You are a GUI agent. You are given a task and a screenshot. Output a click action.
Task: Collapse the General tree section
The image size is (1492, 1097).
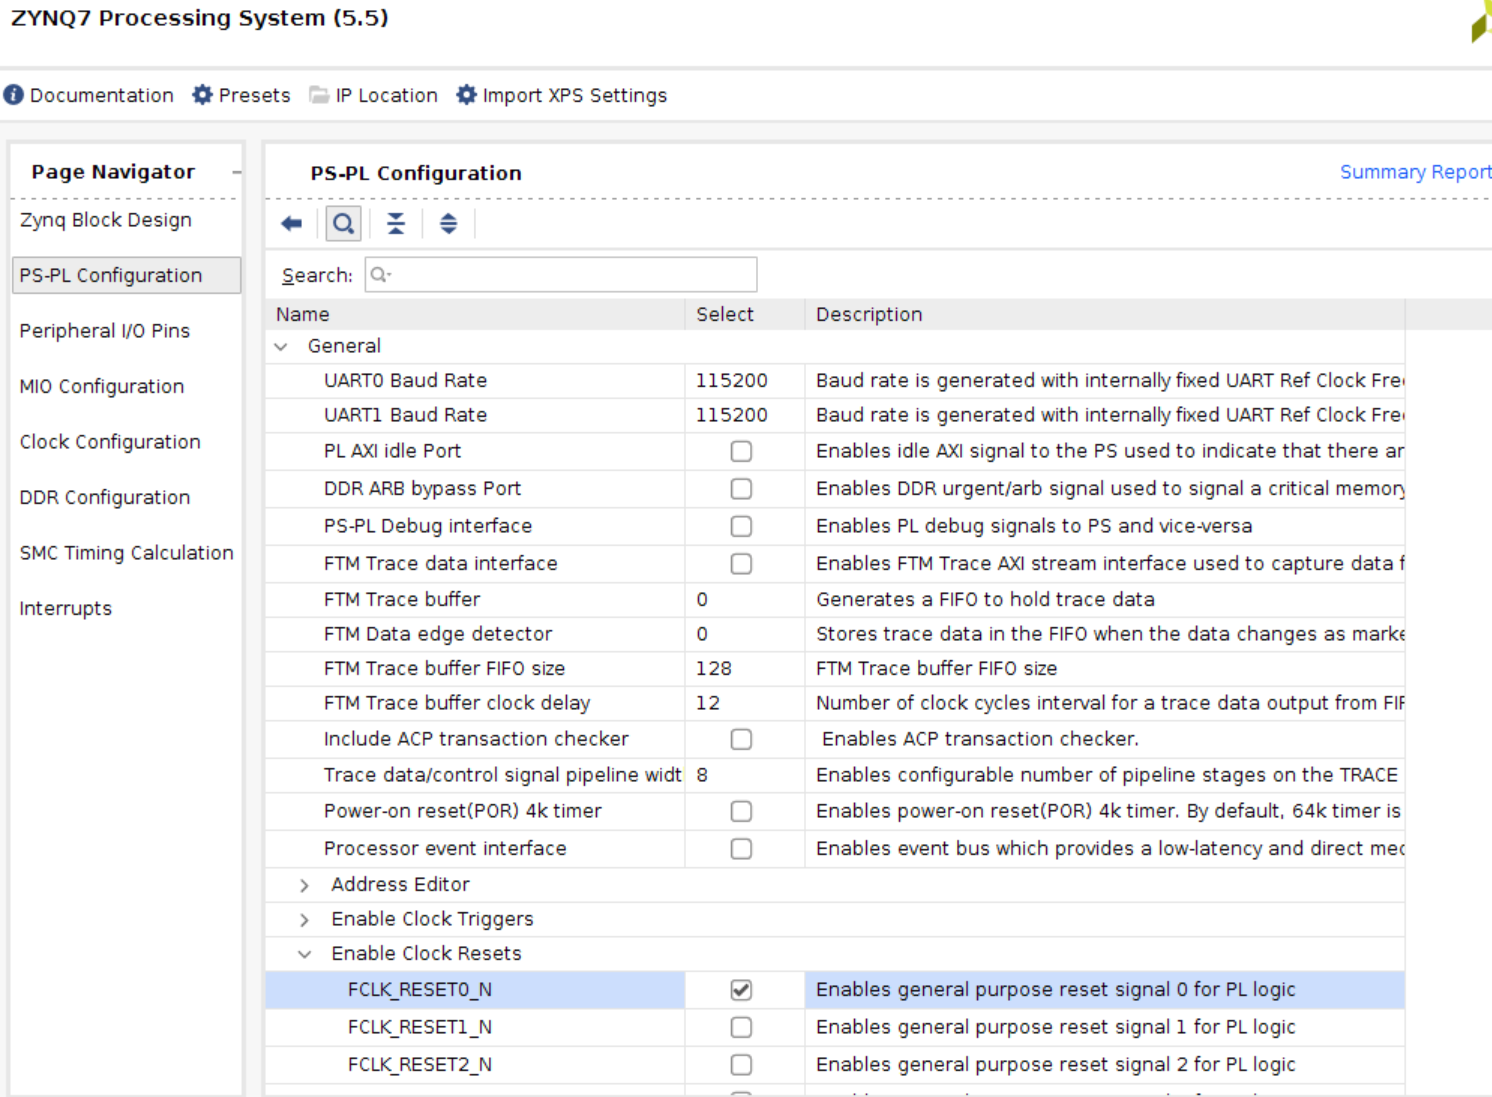point(281,346)
